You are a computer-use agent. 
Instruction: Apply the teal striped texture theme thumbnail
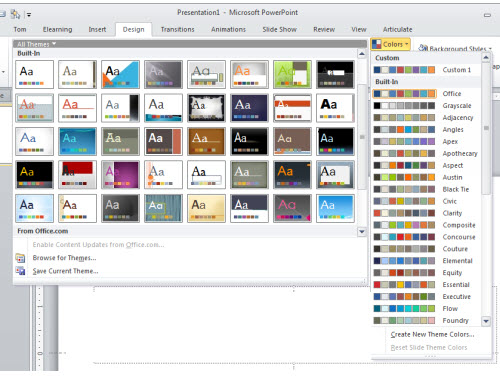163,208
